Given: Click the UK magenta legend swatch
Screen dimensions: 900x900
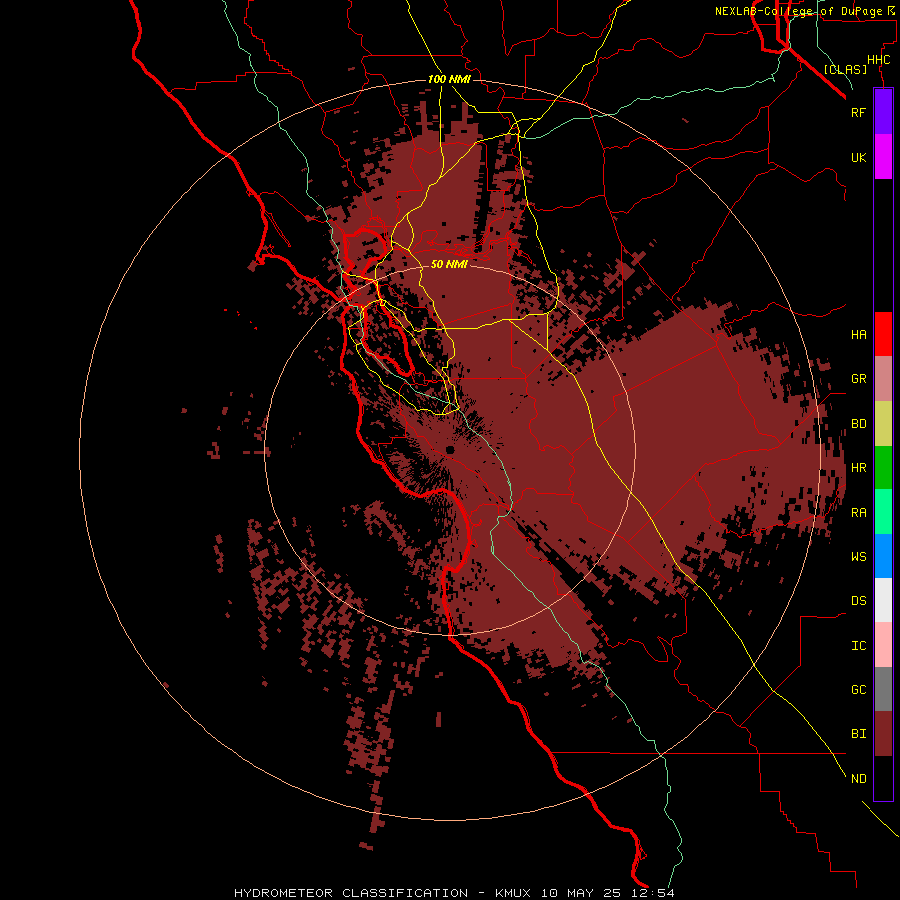Looking at the screenshot, I should click(883, 157).
